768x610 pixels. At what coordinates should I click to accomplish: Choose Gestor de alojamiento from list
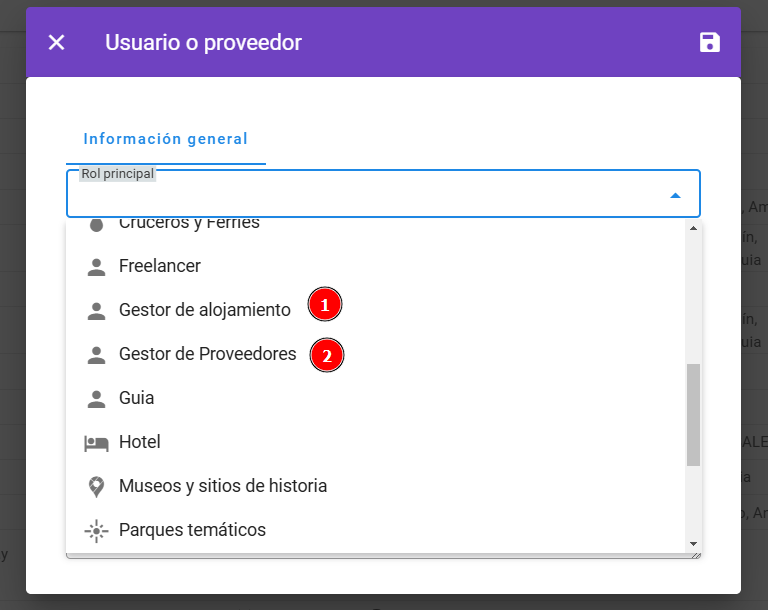click(x=376, y=310)
